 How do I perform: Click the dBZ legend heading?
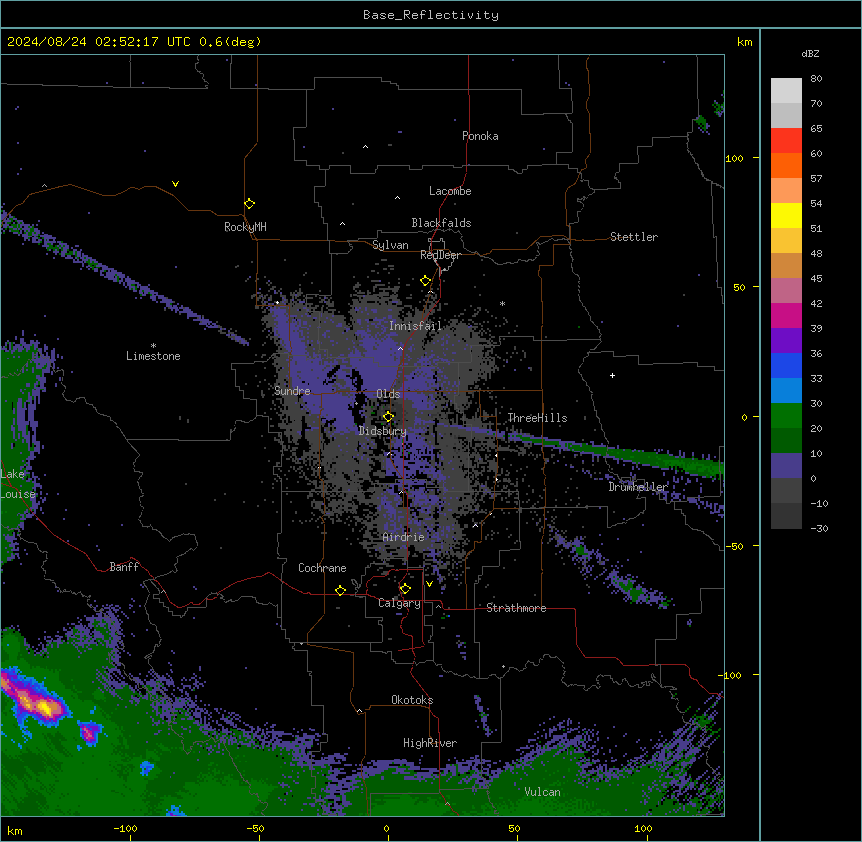tap(810, 53)
